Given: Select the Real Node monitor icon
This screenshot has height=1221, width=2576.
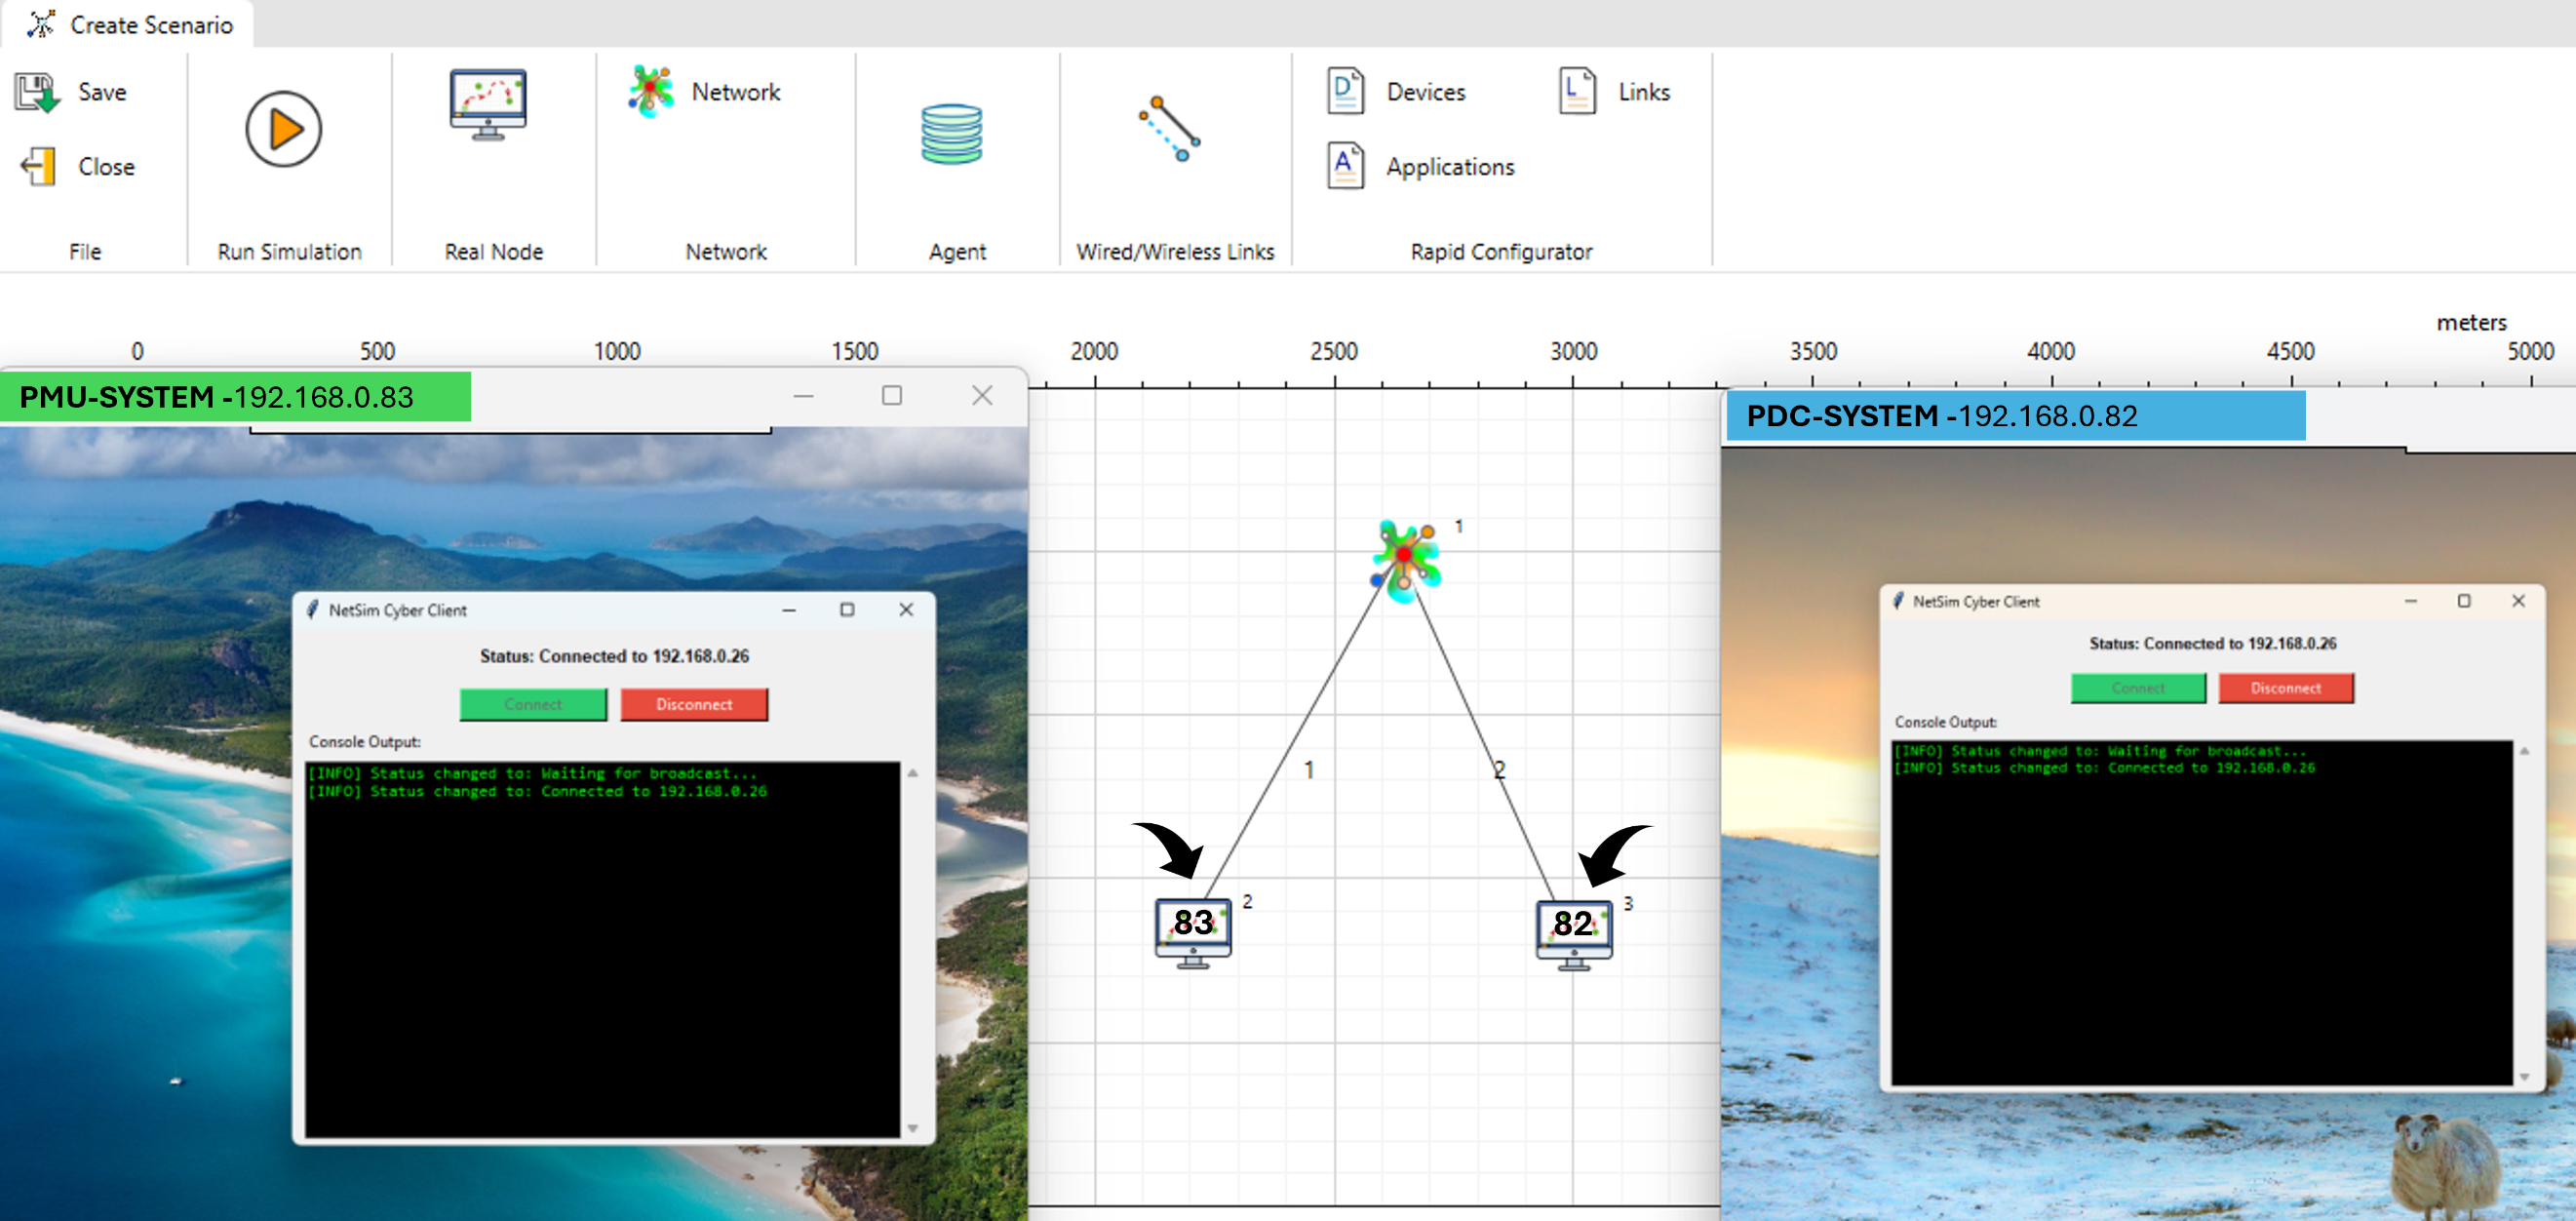Looking at the screenshot, I should click(x=487, y=105).
